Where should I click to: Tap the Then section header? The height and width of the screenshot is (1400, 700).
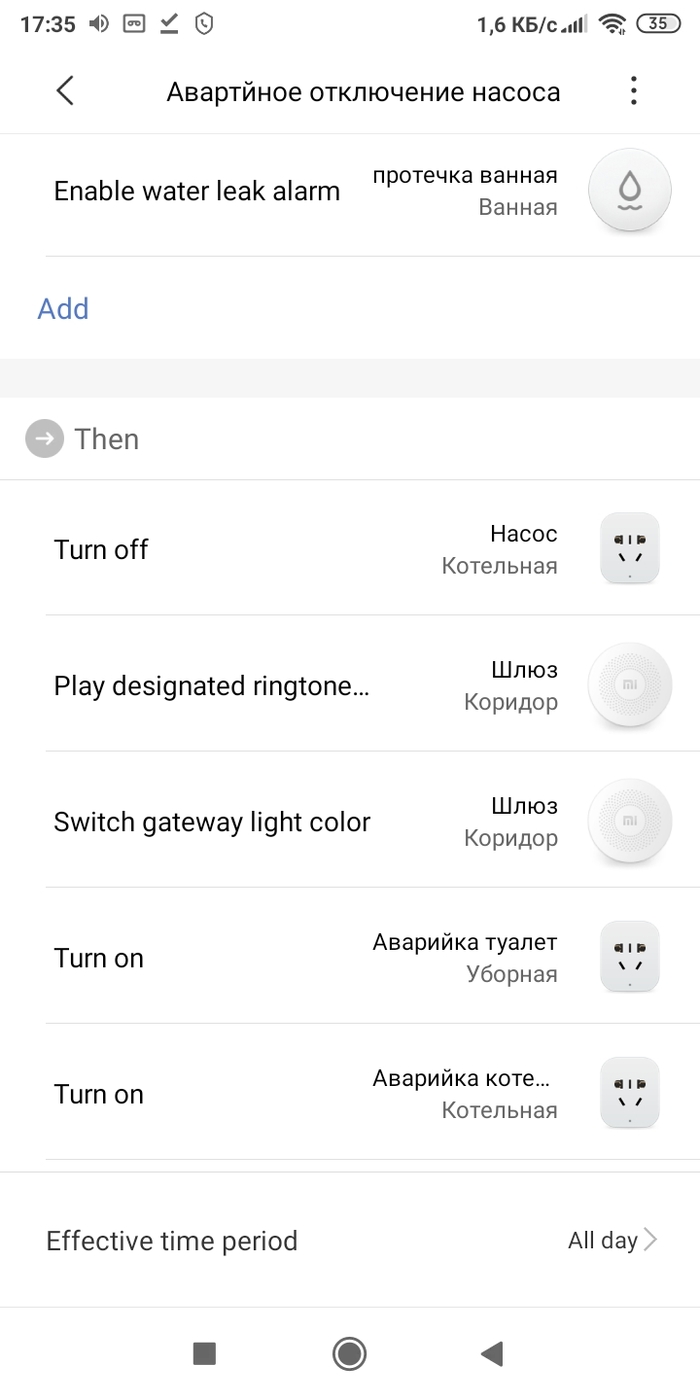coord(106,439)
